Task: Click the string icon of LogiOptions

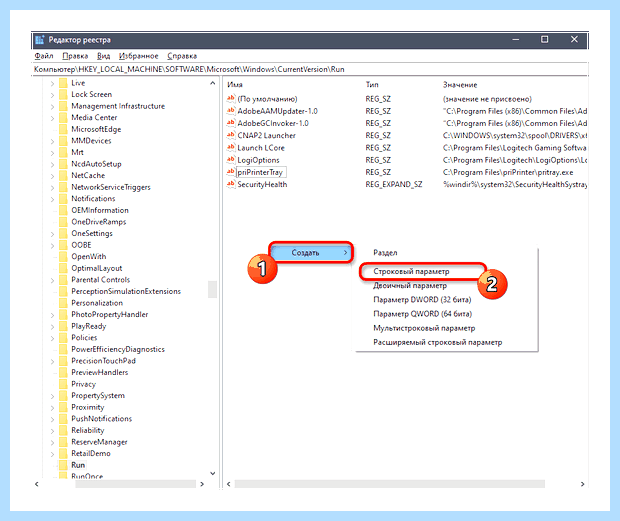Action: (231, 160)
